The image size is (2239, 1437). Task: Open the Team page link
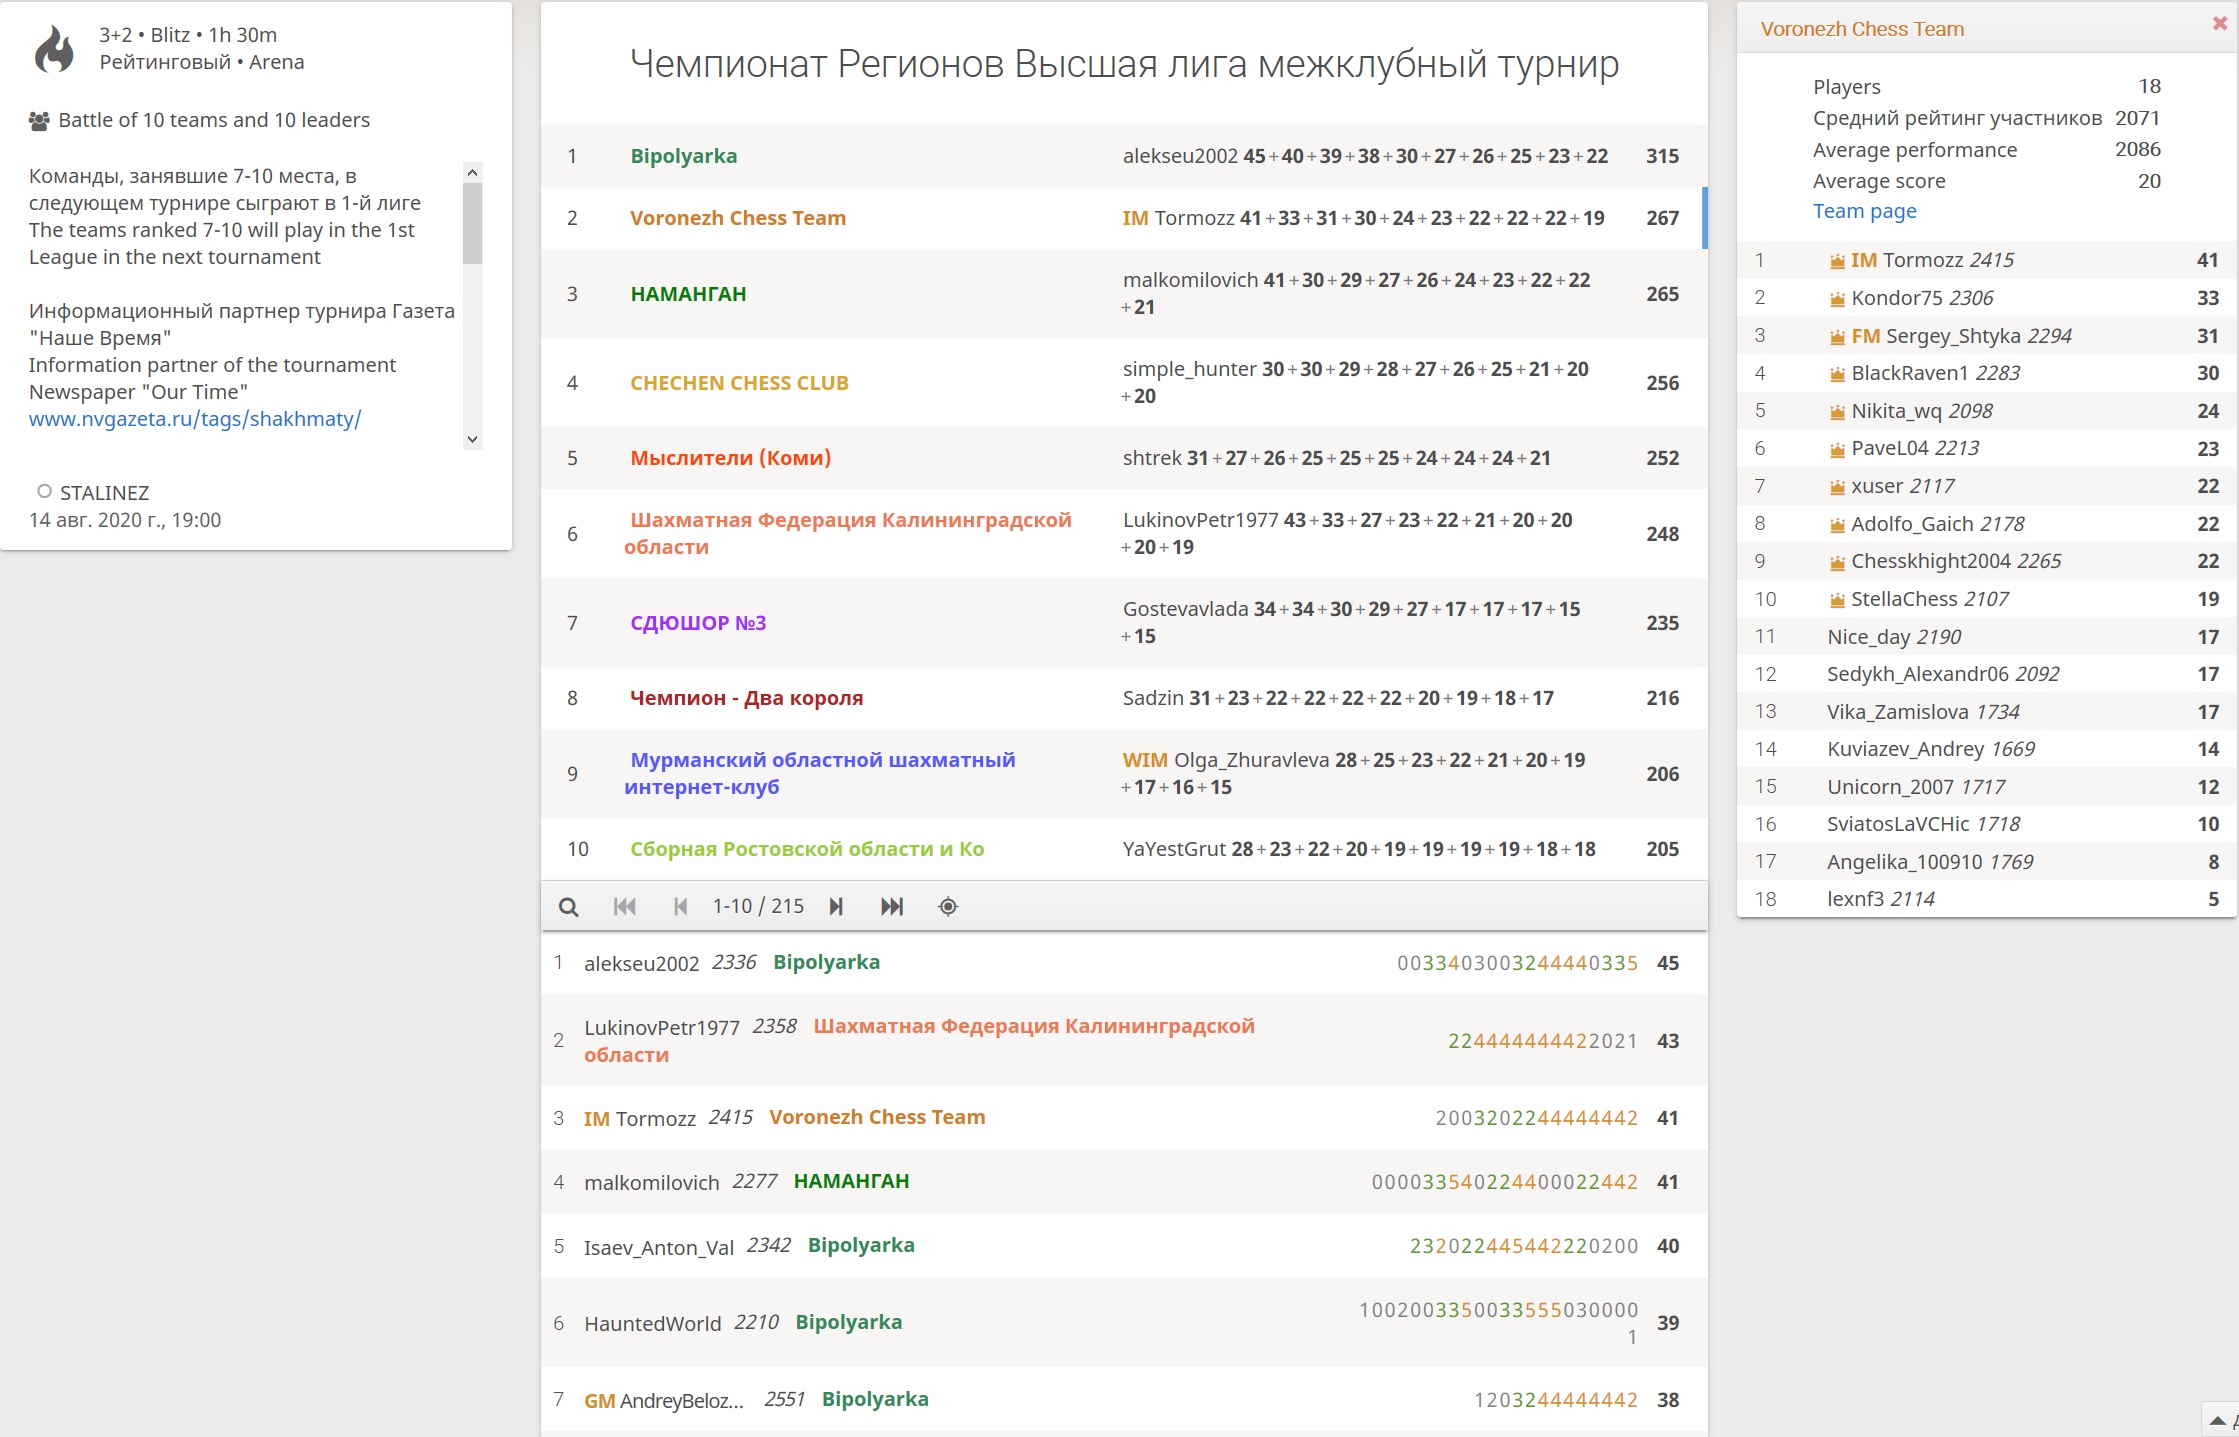point(1864,211)
